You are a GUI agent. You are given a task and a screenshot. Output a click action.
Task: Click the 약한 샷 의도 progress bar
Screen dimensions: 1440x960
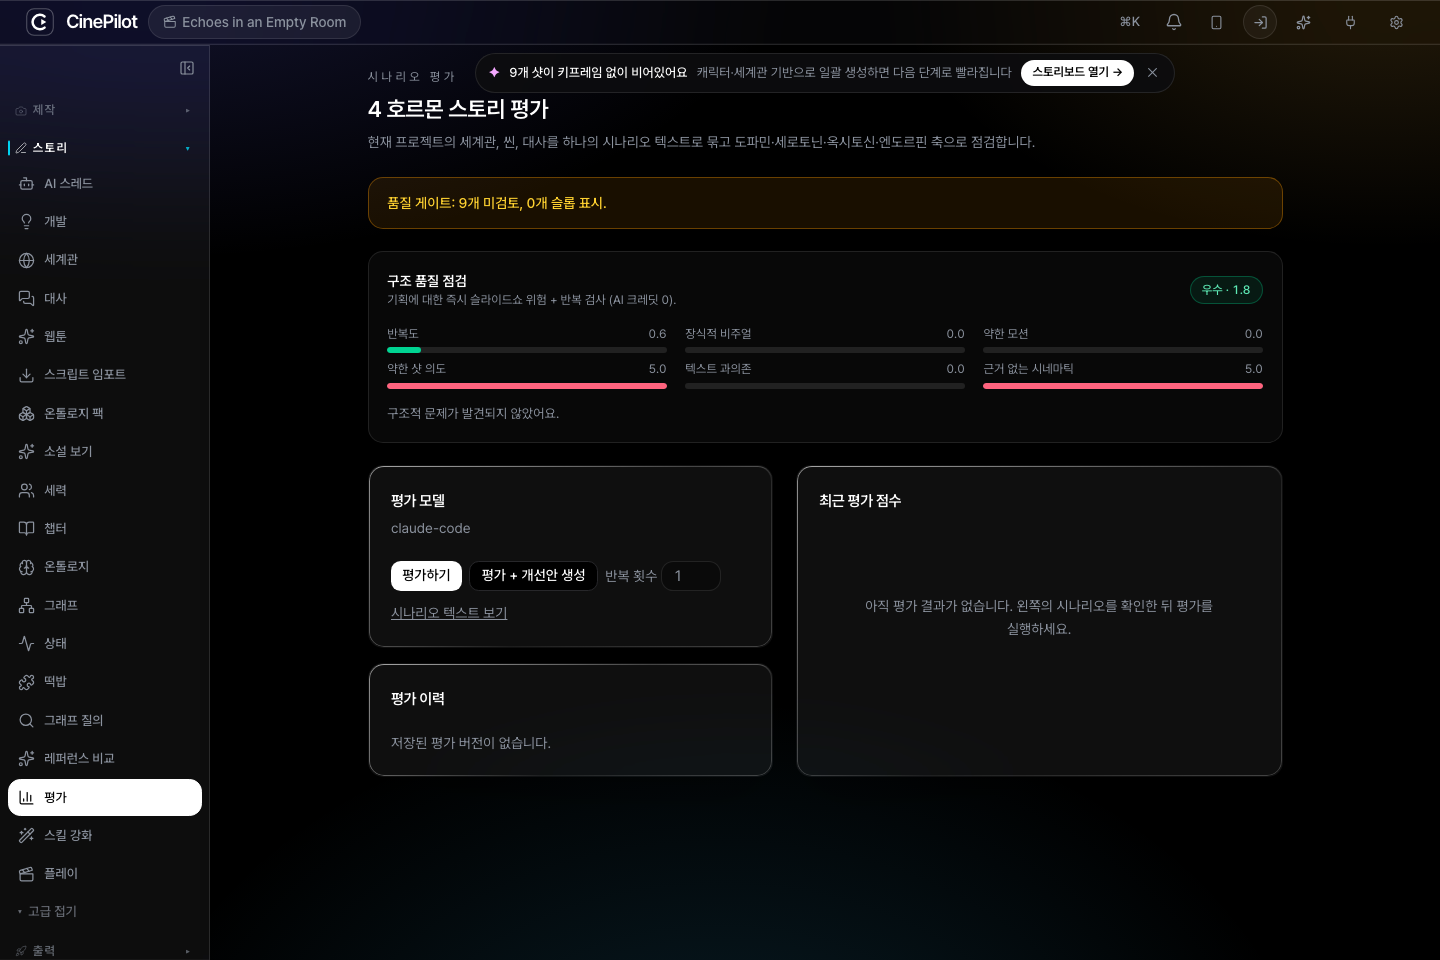(x=527, y=385)
